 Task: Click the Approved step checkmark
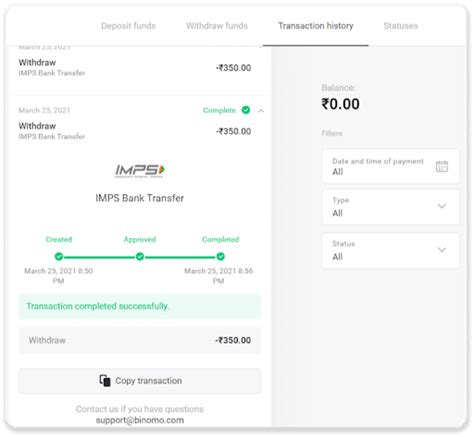point(140,256)
